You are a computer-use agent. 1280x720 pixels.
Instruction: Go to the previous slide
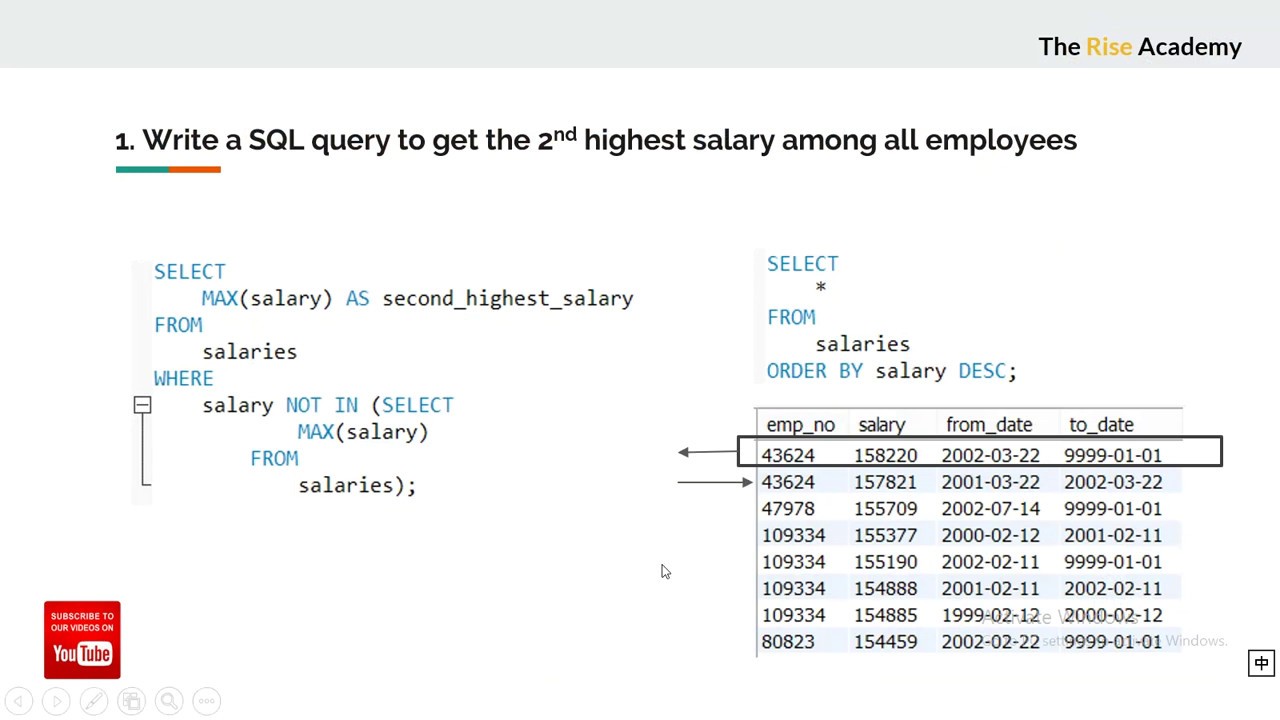pyautogui.click(x=19, y=701)
